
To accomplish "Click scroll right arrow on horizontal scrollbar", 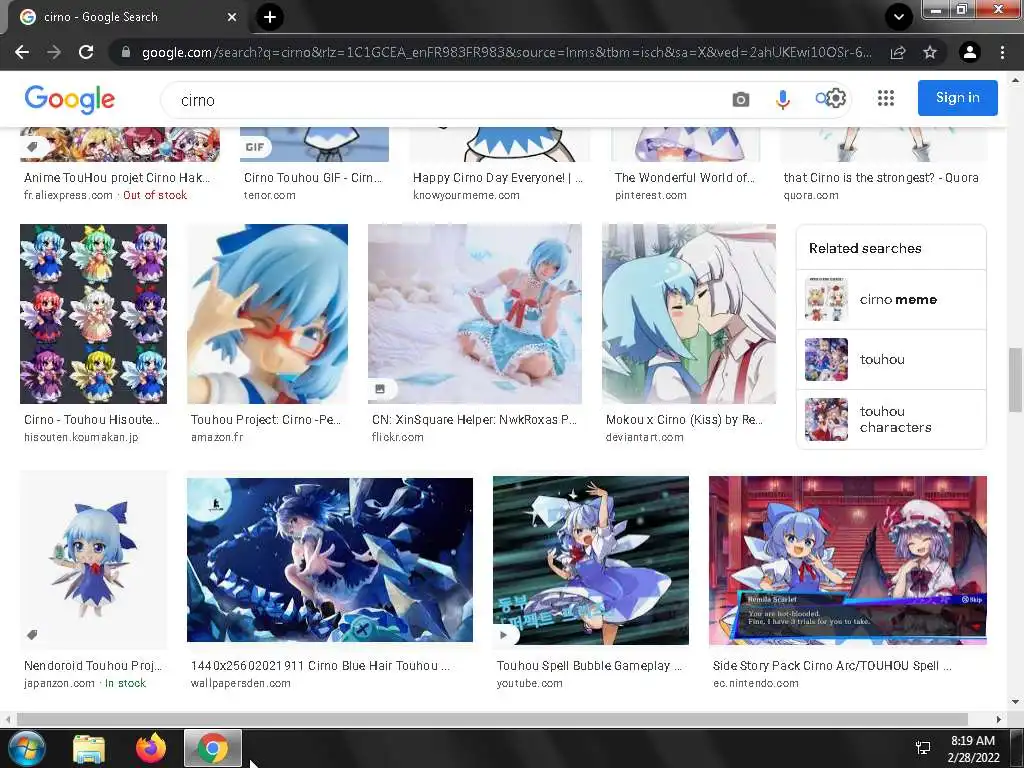I will (x=999, y=719).
